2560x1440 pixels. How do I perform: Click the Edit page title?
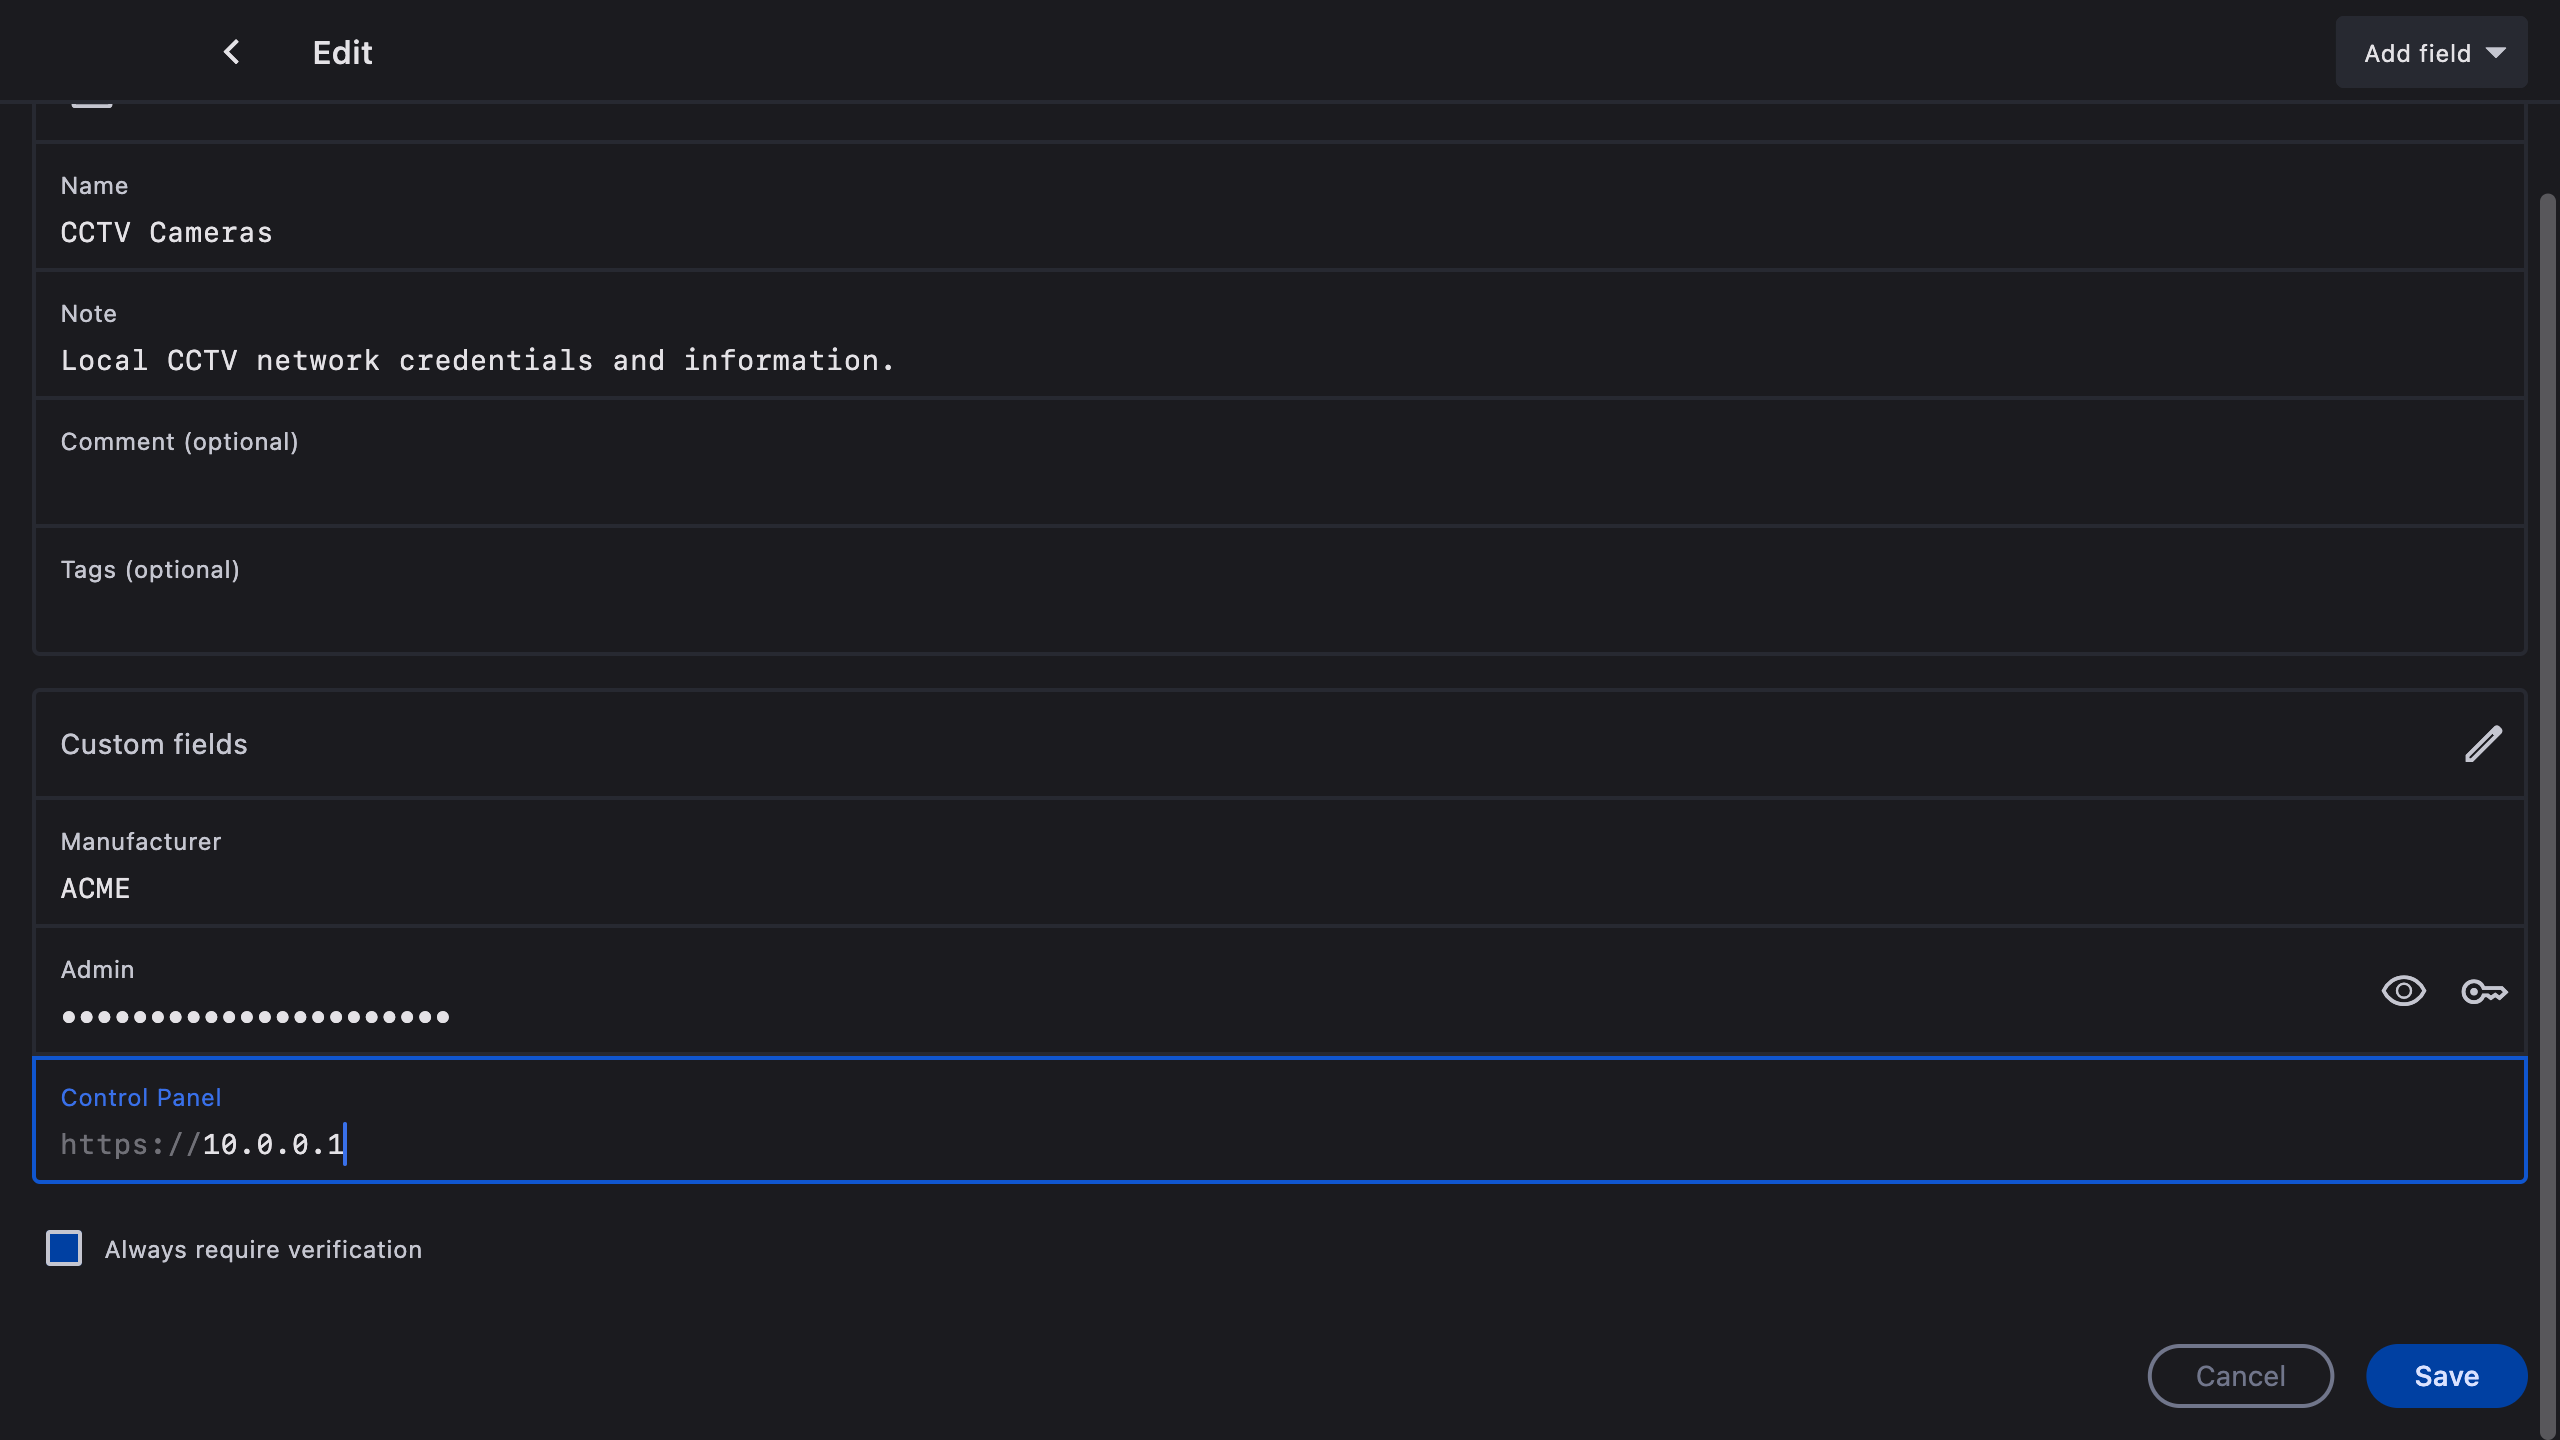click(x=342, y=53)
